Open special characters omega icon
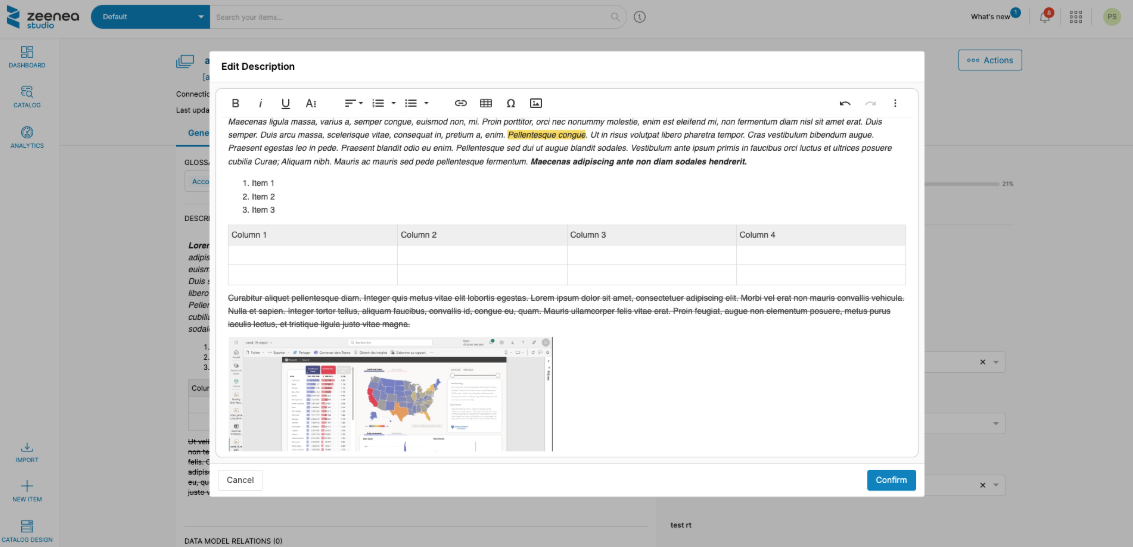Viewport: 1133px width, 547px height. pyautogui.click(x=511, y=103)
